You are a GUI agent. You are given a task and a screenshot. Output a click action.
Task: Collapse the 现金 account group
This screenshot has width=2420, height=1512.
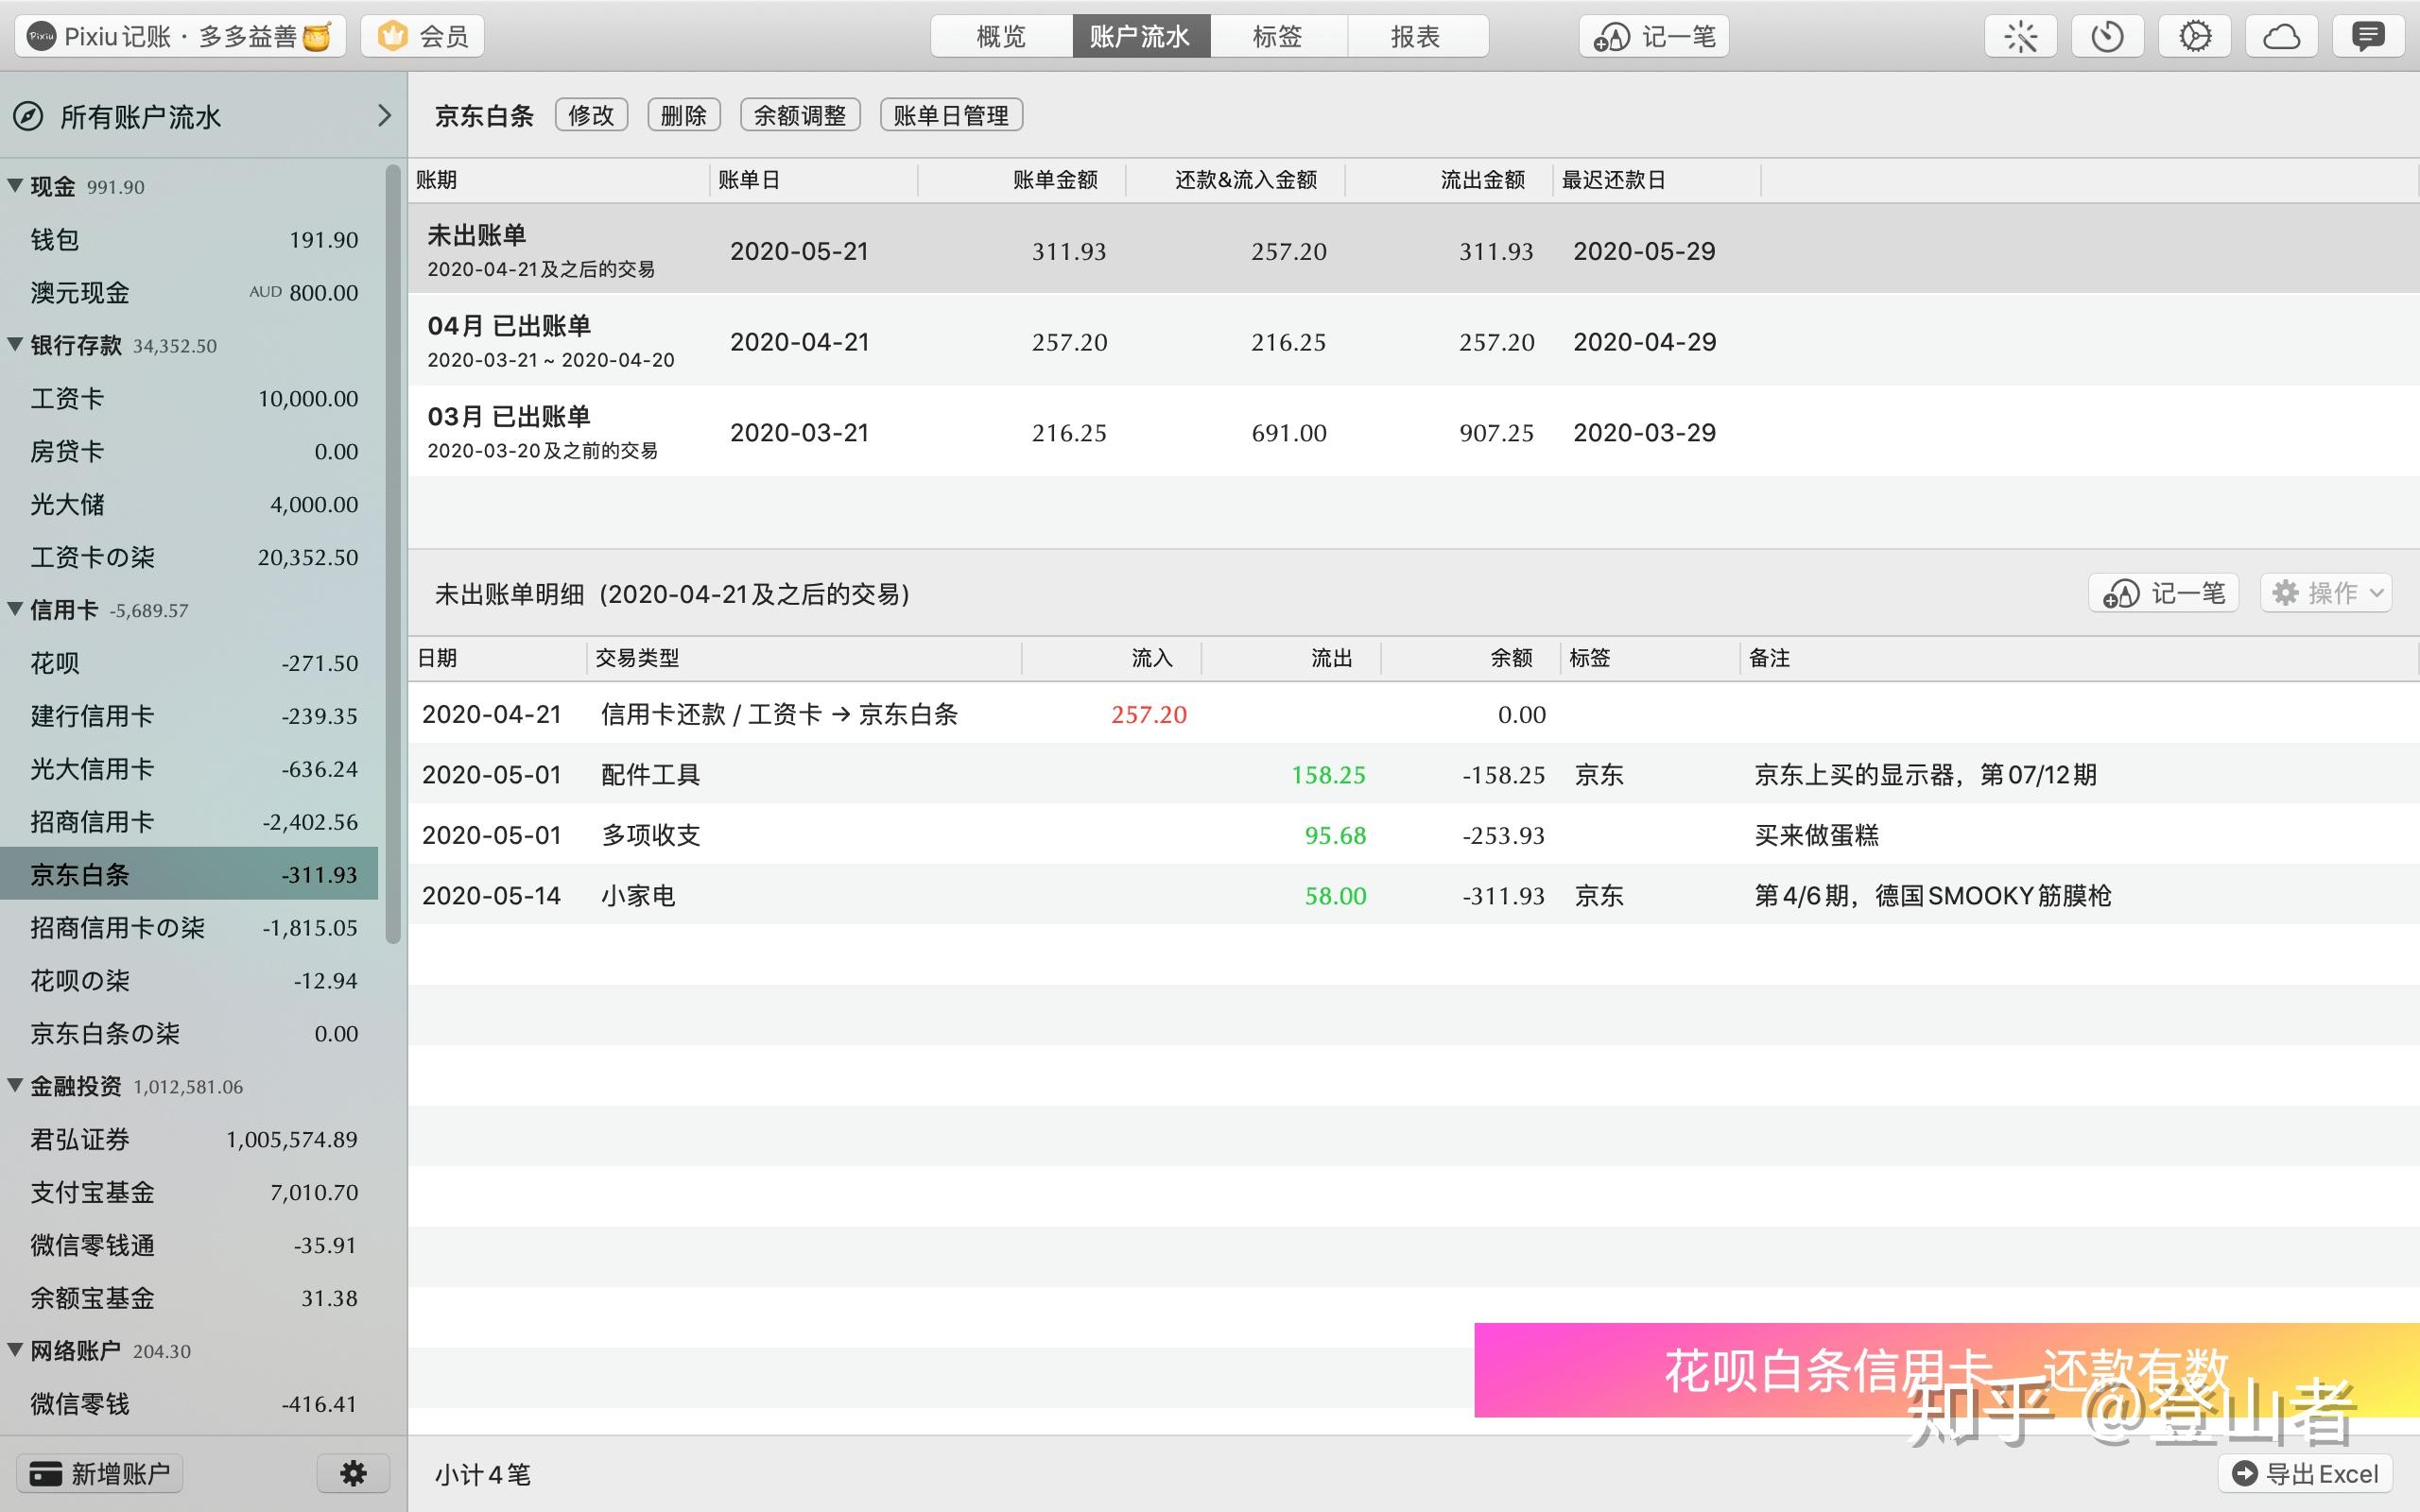pos(15,186)
